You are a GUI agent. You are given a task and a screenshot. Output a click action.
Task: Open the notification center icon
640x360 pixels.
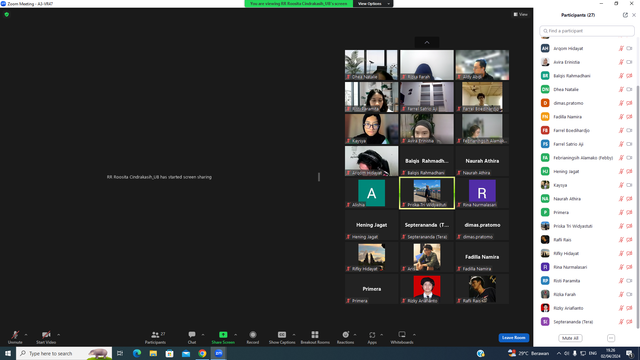coord(630,353)
